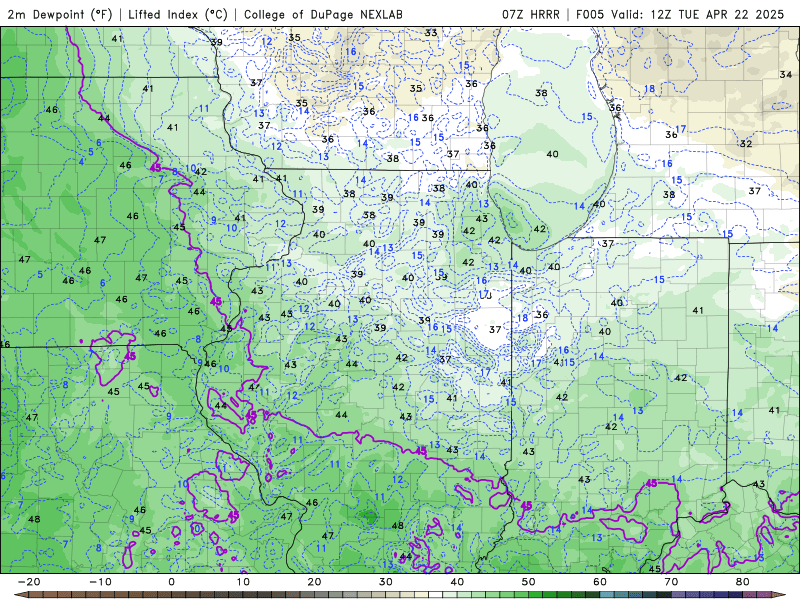Click the 'F005 Valid: 12Z TUE APR 22 2025' text
800x600 pixels.
pos(680,14)
